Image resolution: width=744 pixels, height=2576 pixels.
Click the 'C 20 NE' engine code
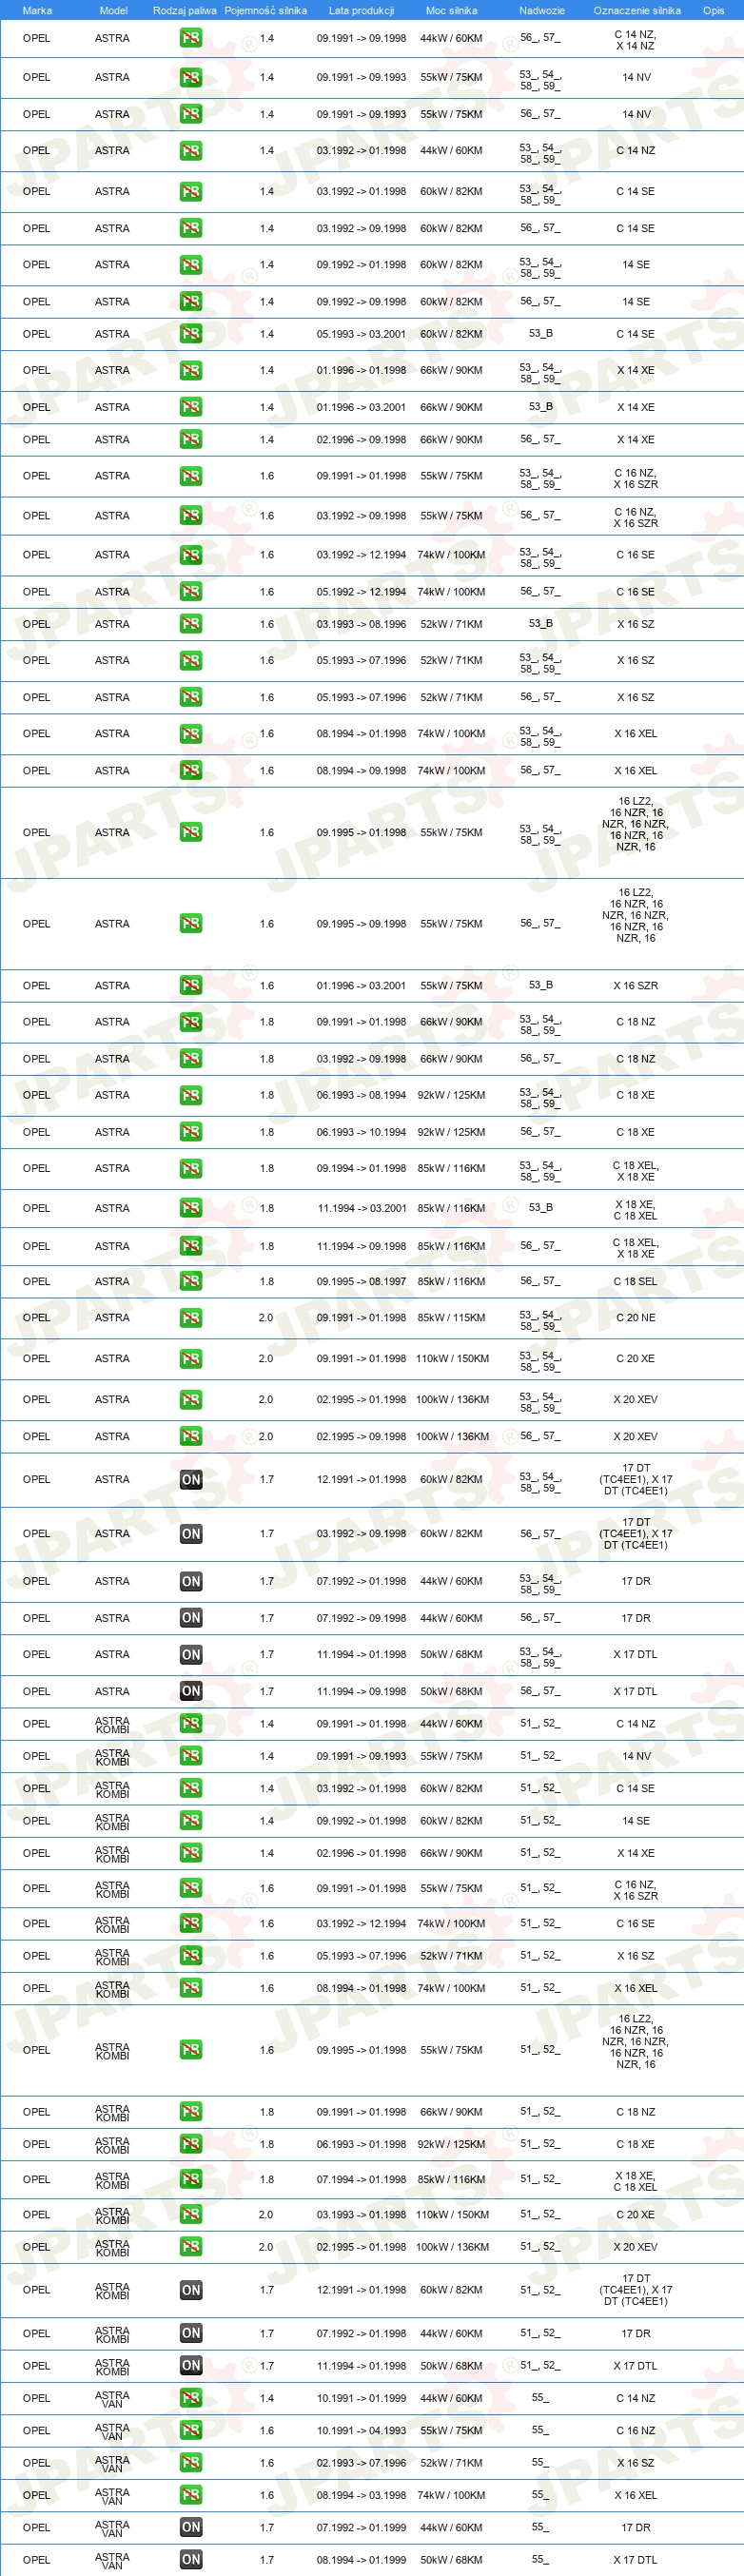click(636, 1318)
